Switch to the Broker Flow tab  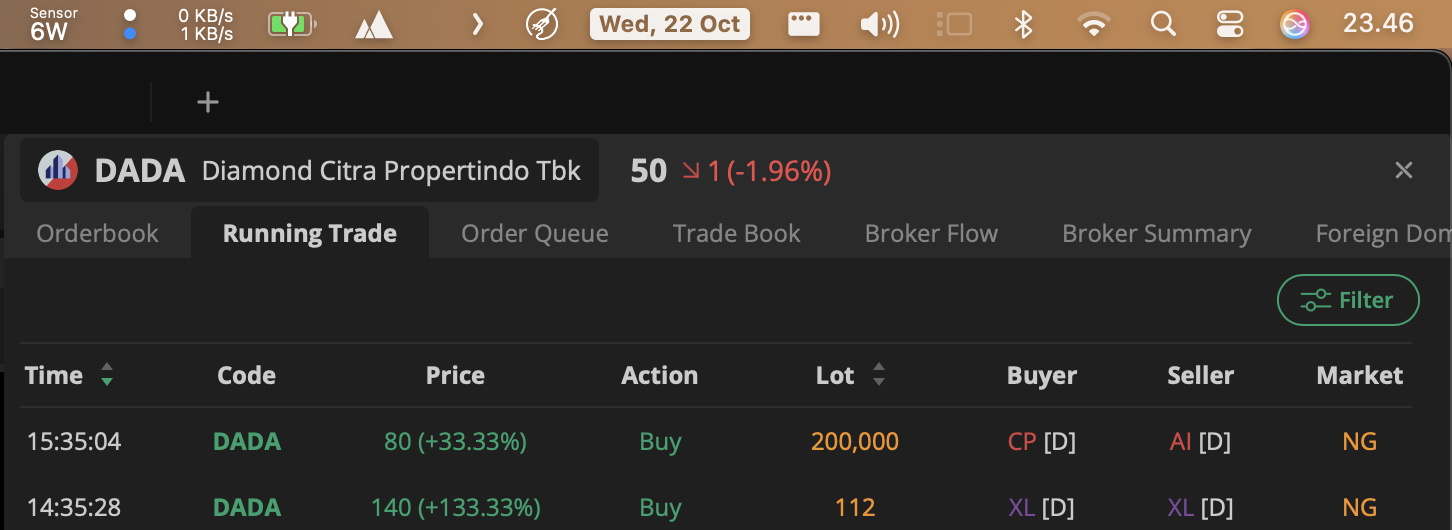pos(931,234)
